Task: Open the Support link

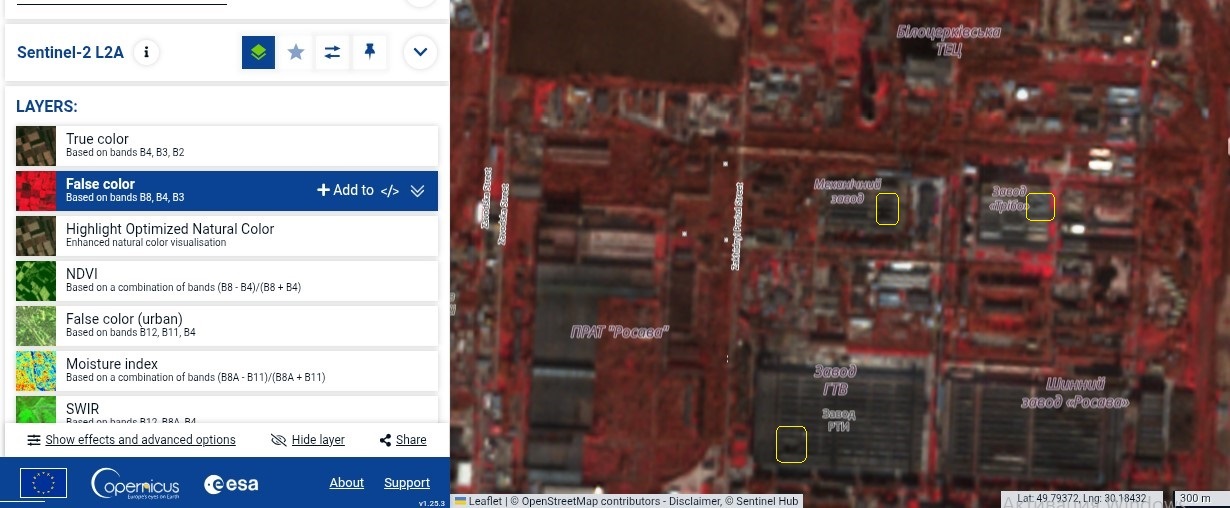Action: click(x=407, y=483)
